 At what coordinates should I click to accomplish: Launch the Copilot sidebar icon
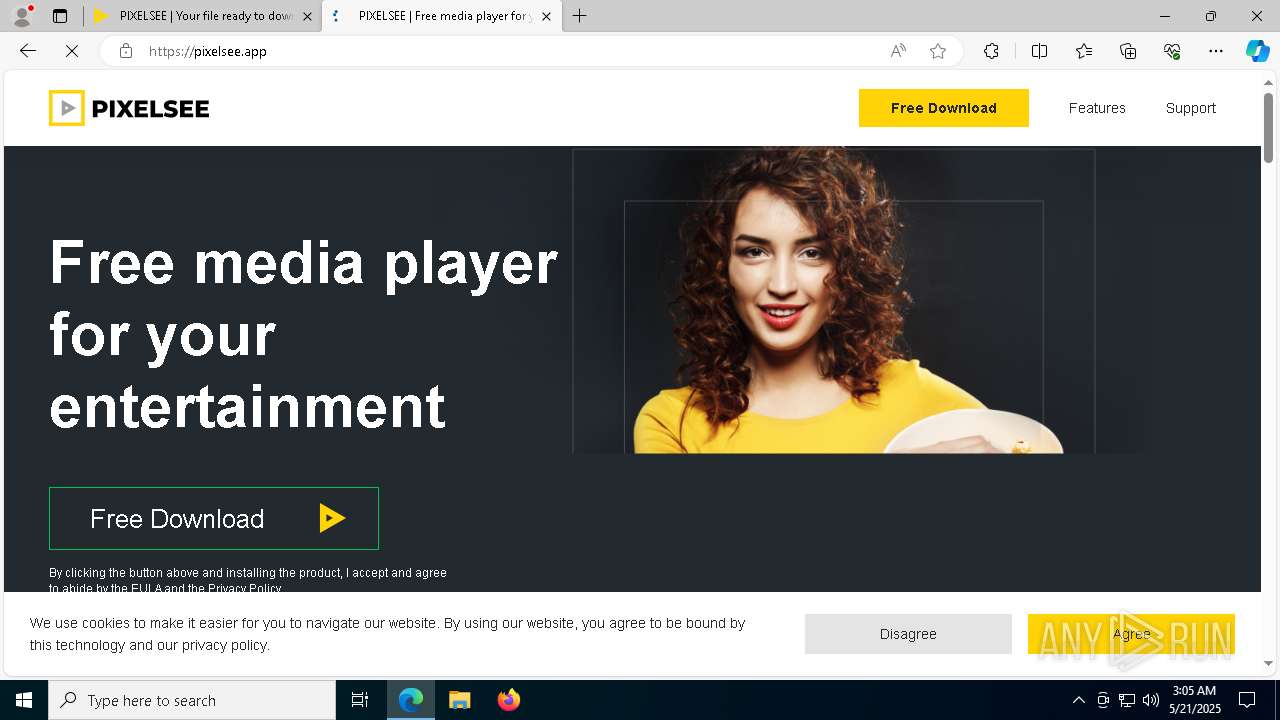pyautogui.click(x=1257, y=51)
